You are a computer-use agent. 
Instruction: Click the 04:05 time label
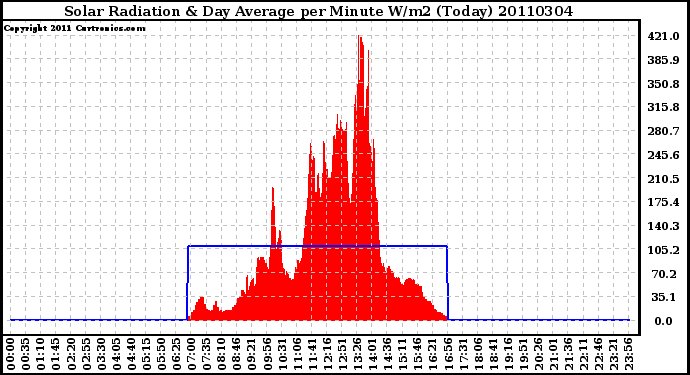(x=116, y=354)
